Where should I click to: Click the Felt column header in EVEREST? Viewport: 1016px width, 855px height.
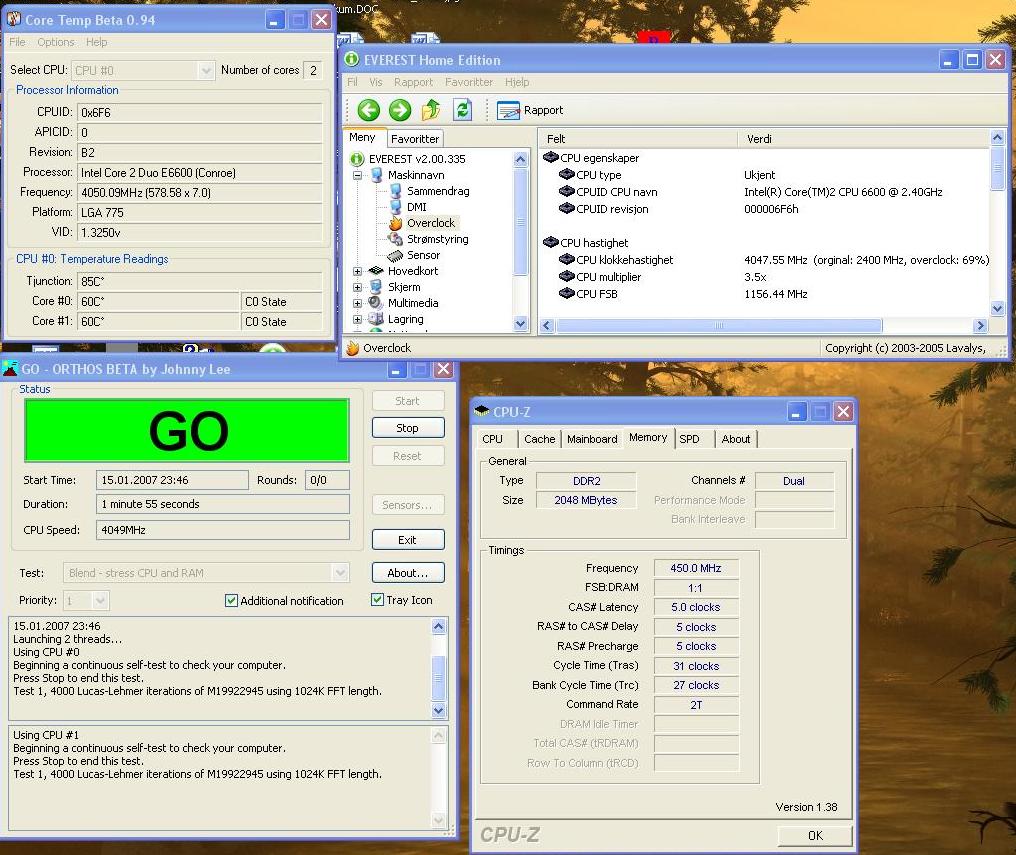pos(638,139)
